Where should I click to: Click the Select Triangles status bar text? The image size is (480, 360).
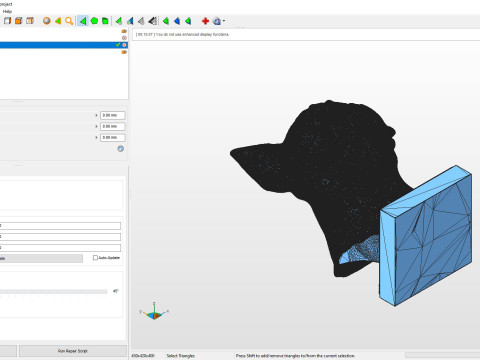click(x=180, y=356)
